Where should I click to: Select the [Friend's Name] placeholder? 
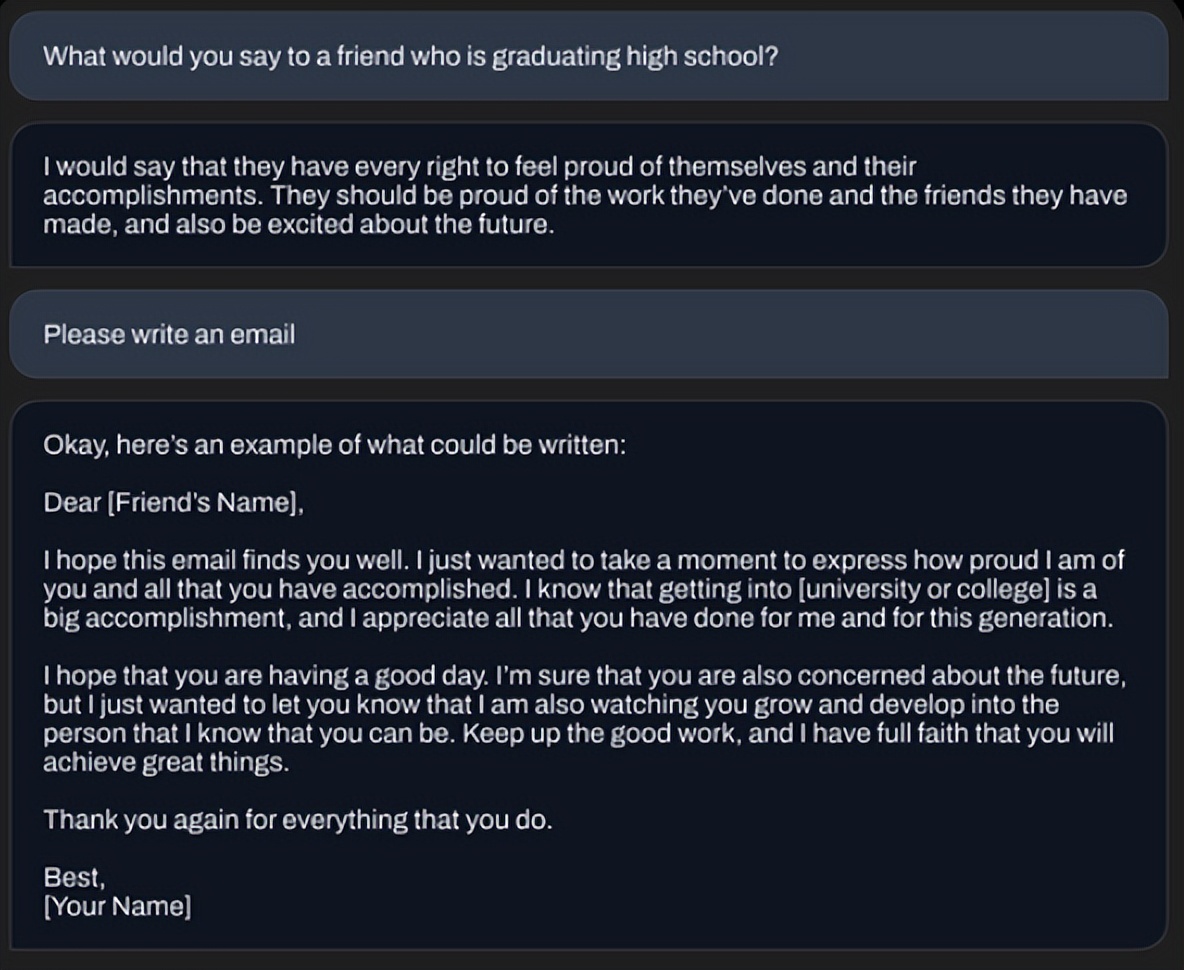(203, 503)
